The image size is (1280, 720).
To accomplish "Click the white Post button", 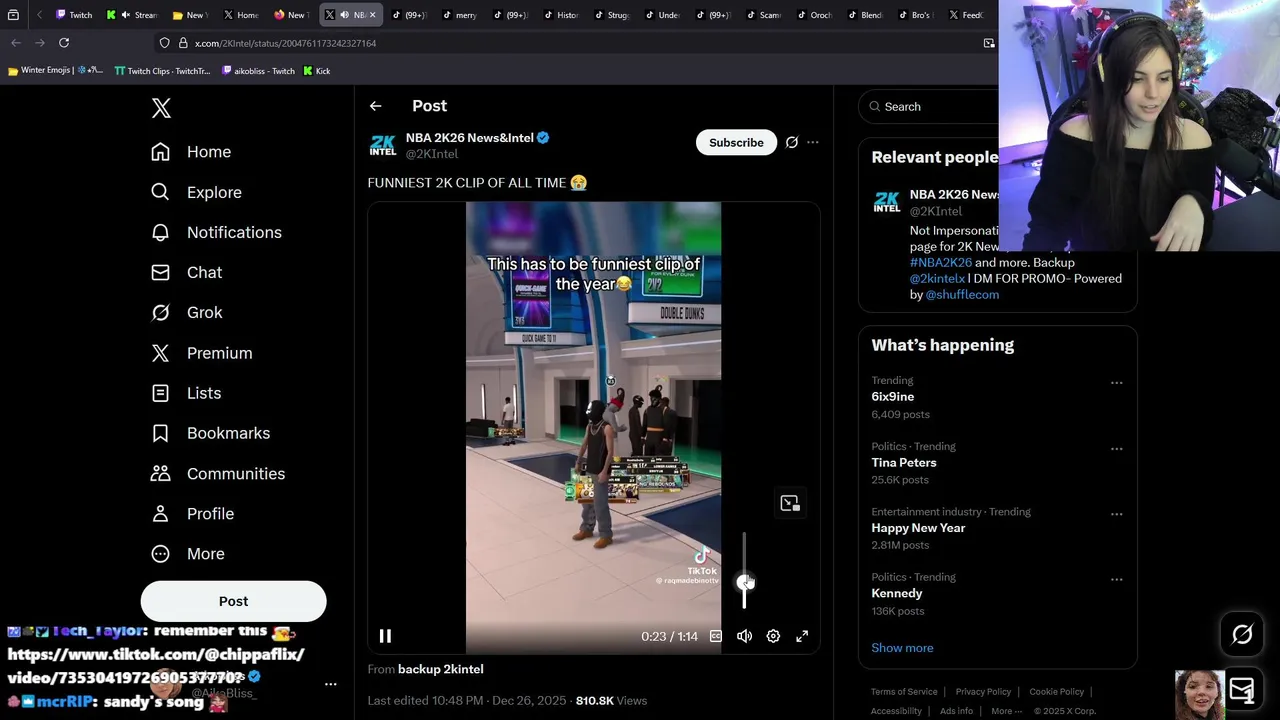I will (x=233, y=601).
